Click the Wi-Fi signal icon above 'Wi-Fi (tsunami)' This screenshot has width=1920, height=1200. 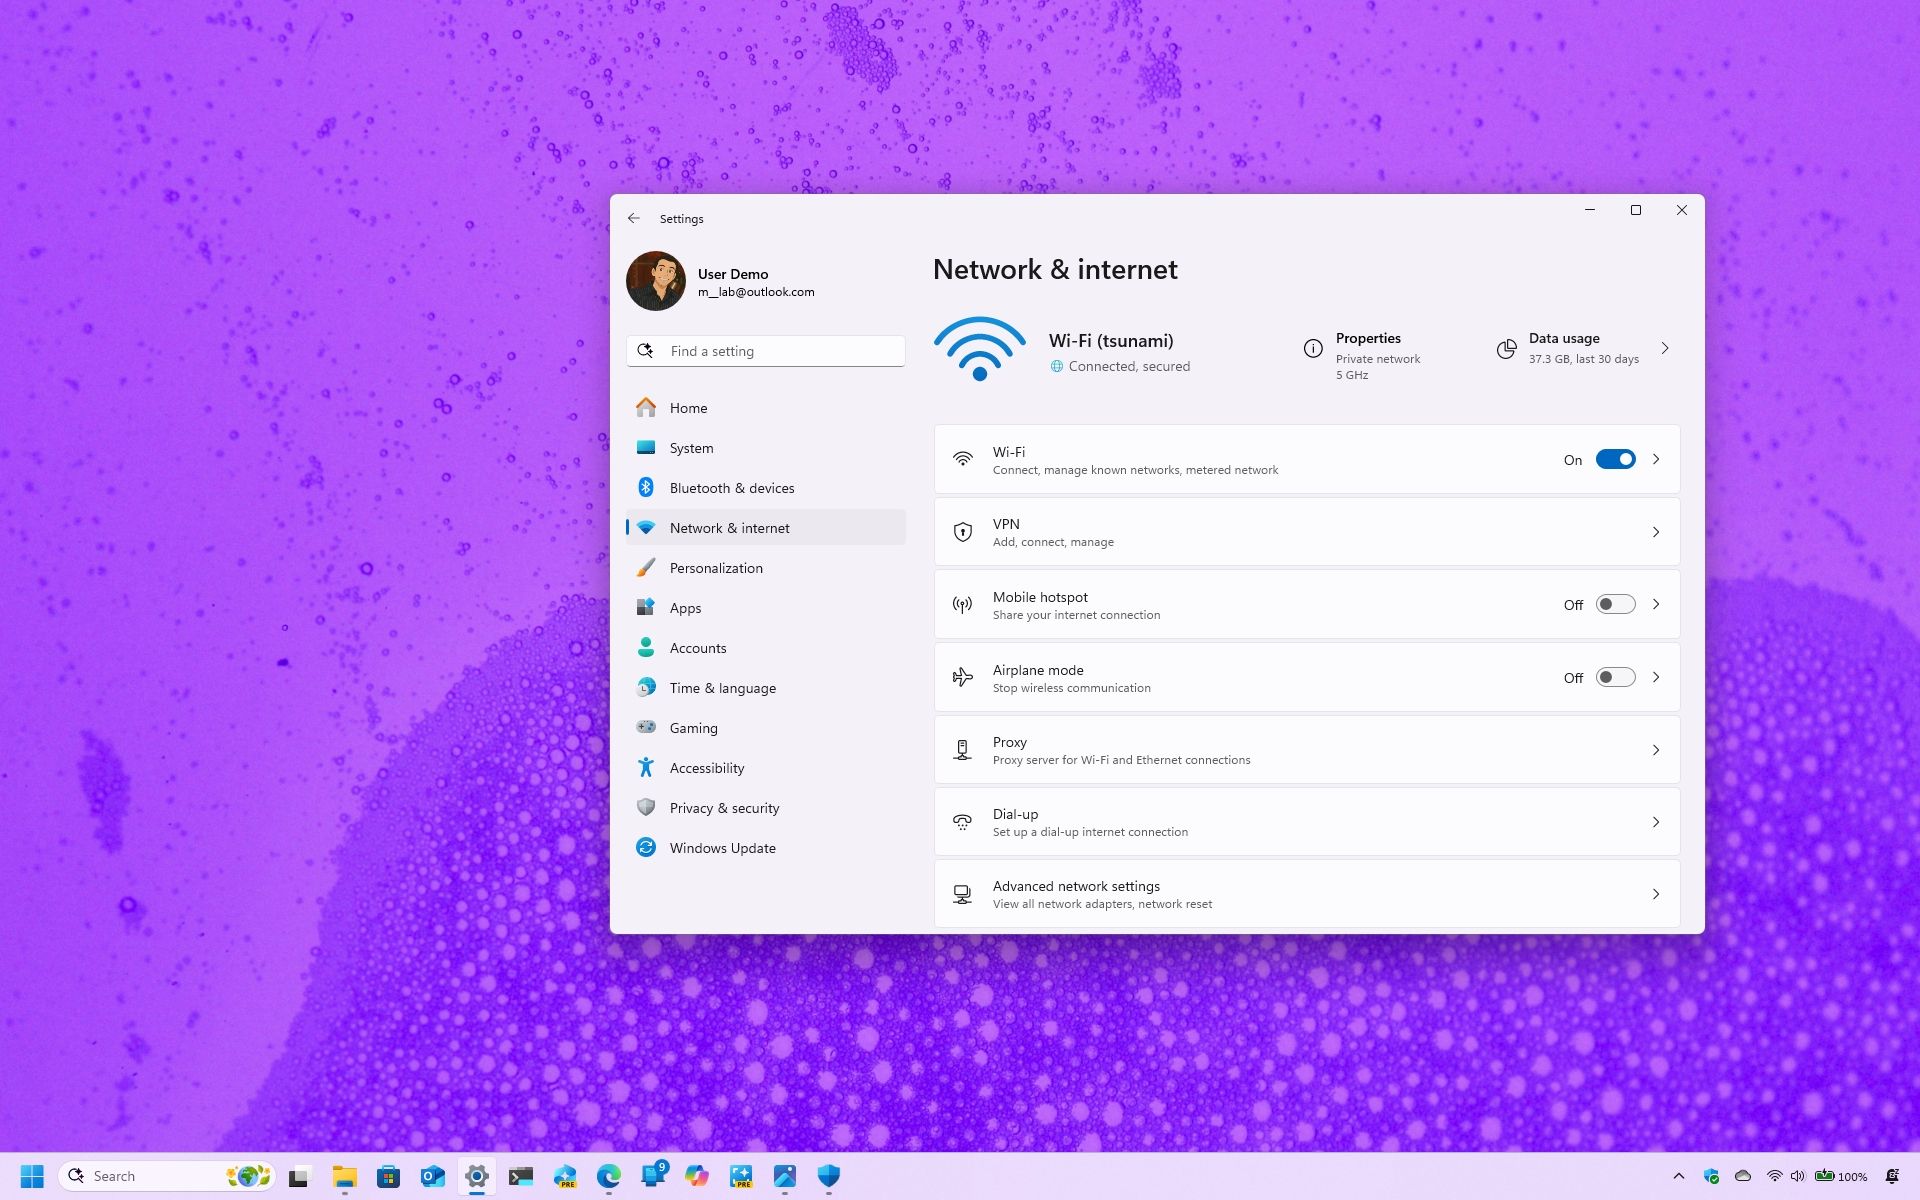pyautogui.click(x=979, y=349)
